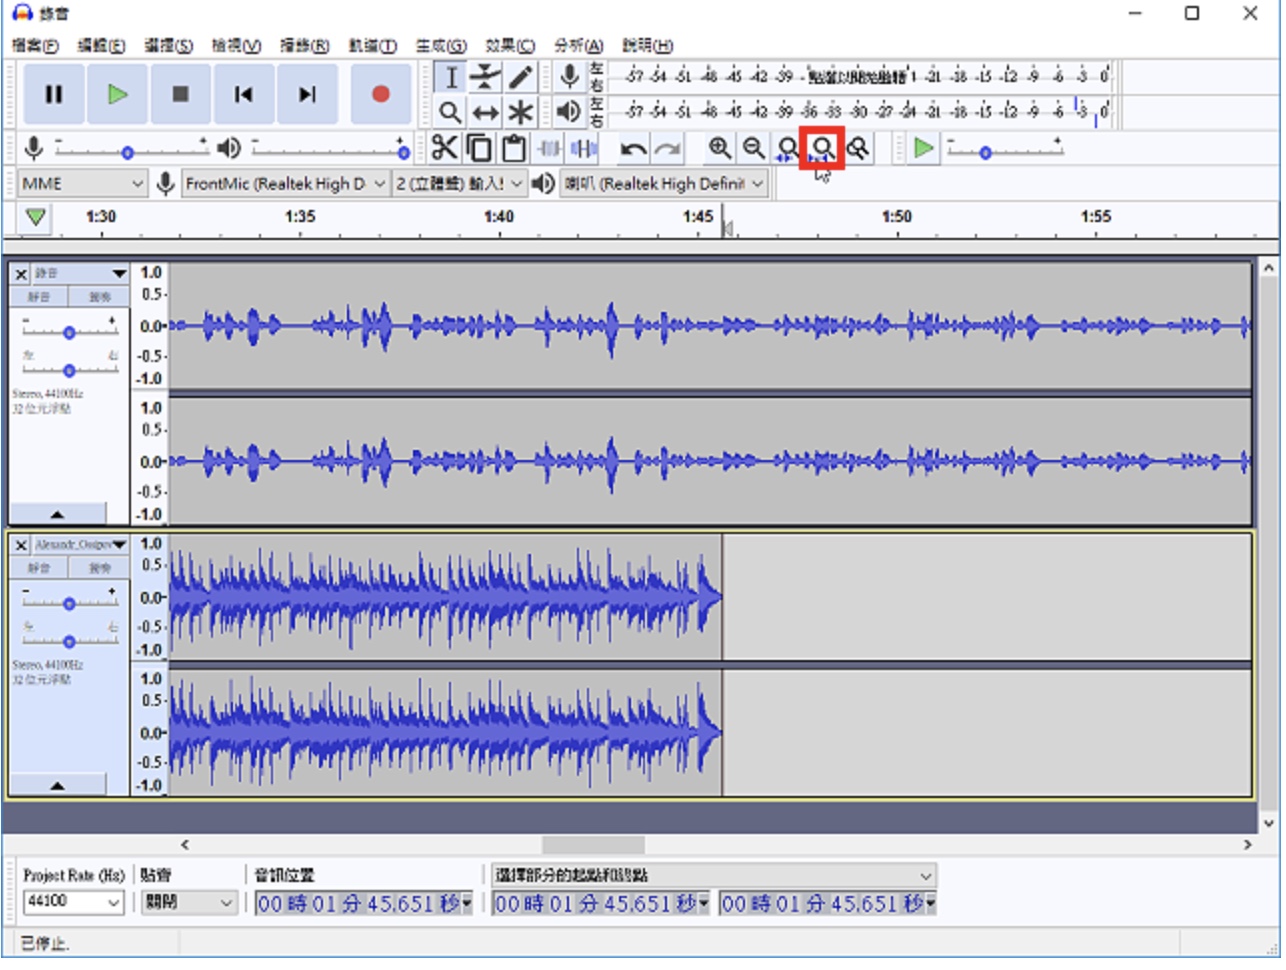Select the Time Shift tool
The height and width of the screenshot is (970, 1286).
(485, 112)
